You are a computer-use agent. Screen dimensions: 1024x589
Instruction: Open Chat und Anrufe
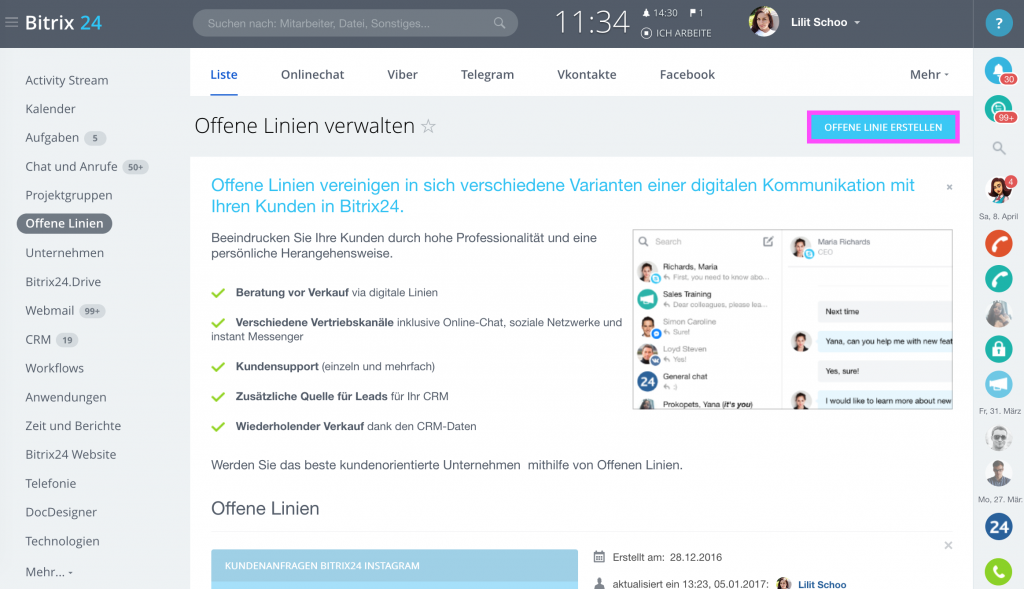71,167
